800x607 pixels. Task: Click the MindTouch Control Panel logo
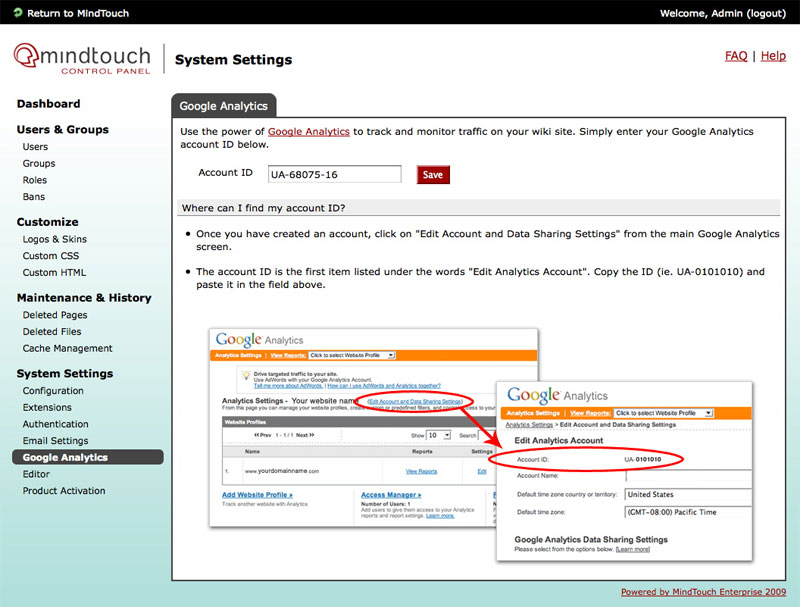(82, 59)
